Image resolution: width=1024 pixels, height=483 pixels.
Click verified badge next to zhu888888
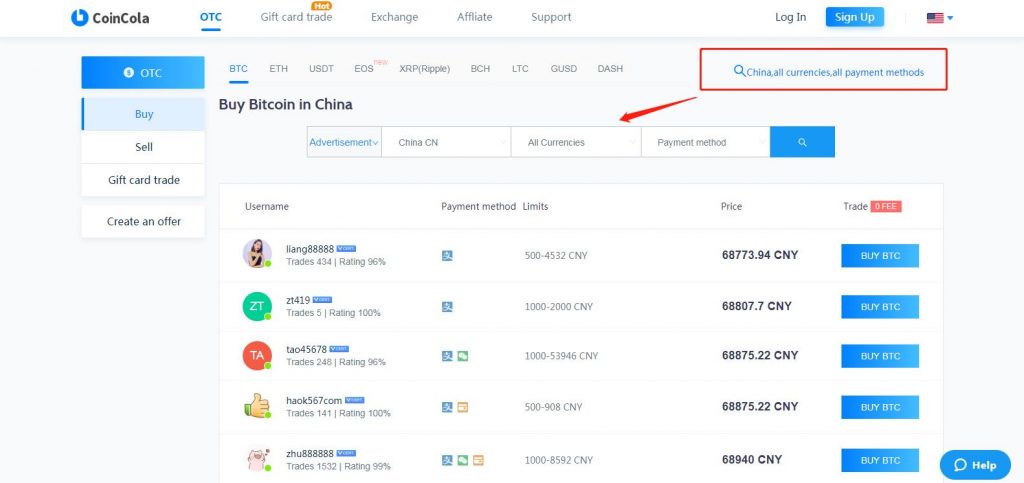click(346, 453)
